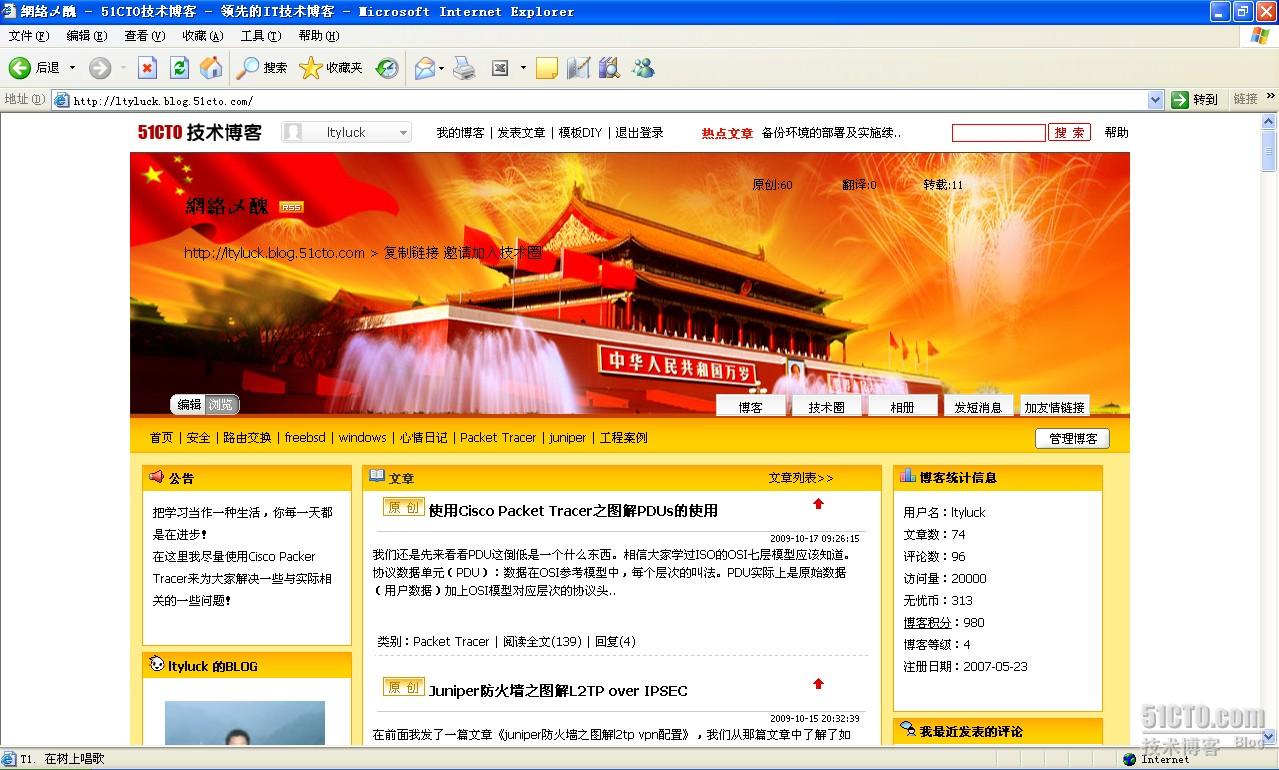
Task: Open the freebsd category link
Action: (305, 438)
